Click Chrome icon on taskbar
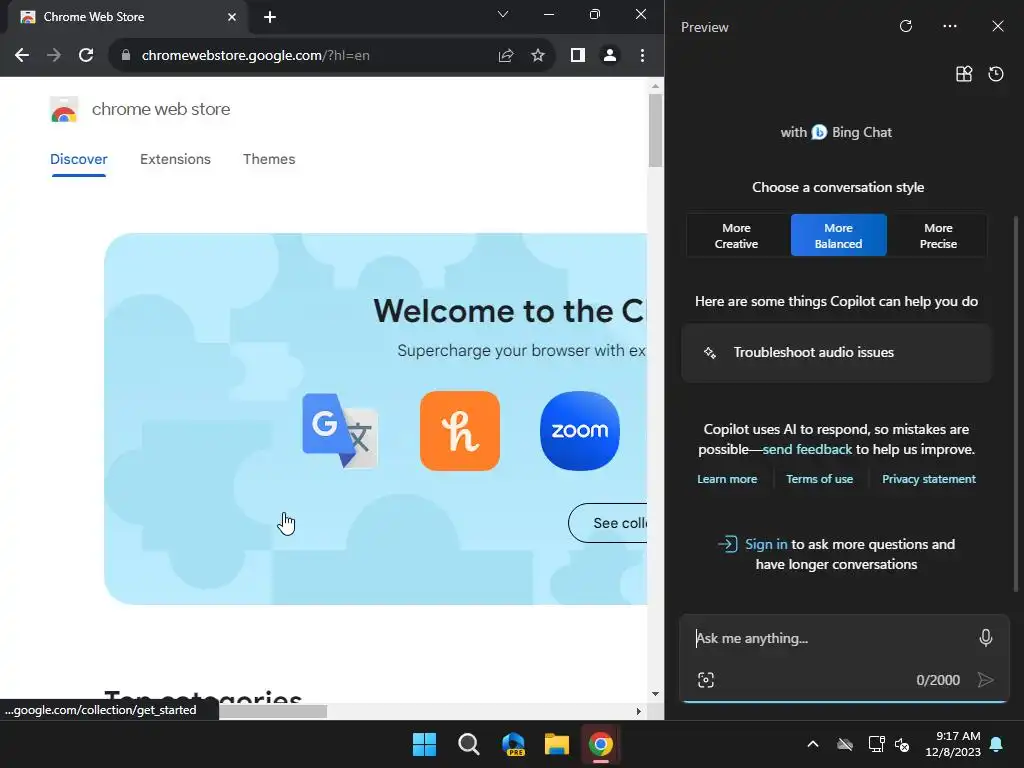The width and height of the screenshot is (1024, 768). (601, 744)
